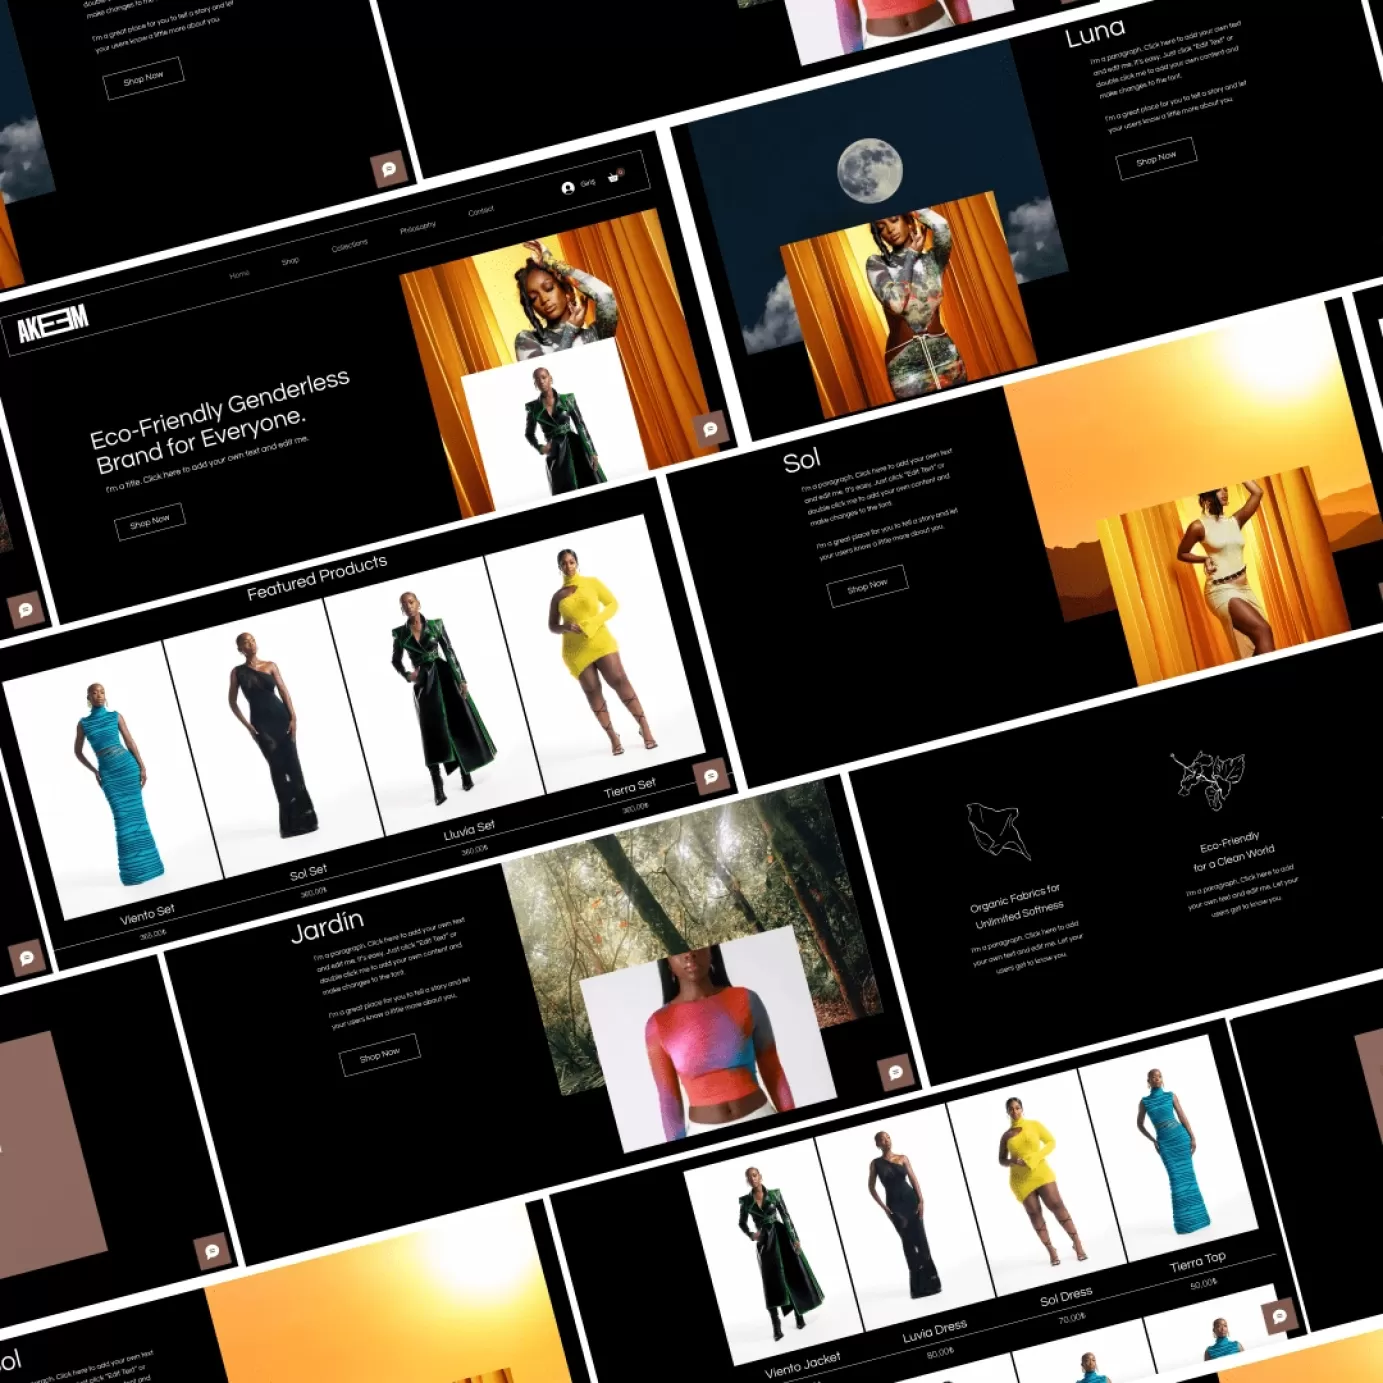Open the Collections menu item
1383x1383 pixels.
point(349,245)
